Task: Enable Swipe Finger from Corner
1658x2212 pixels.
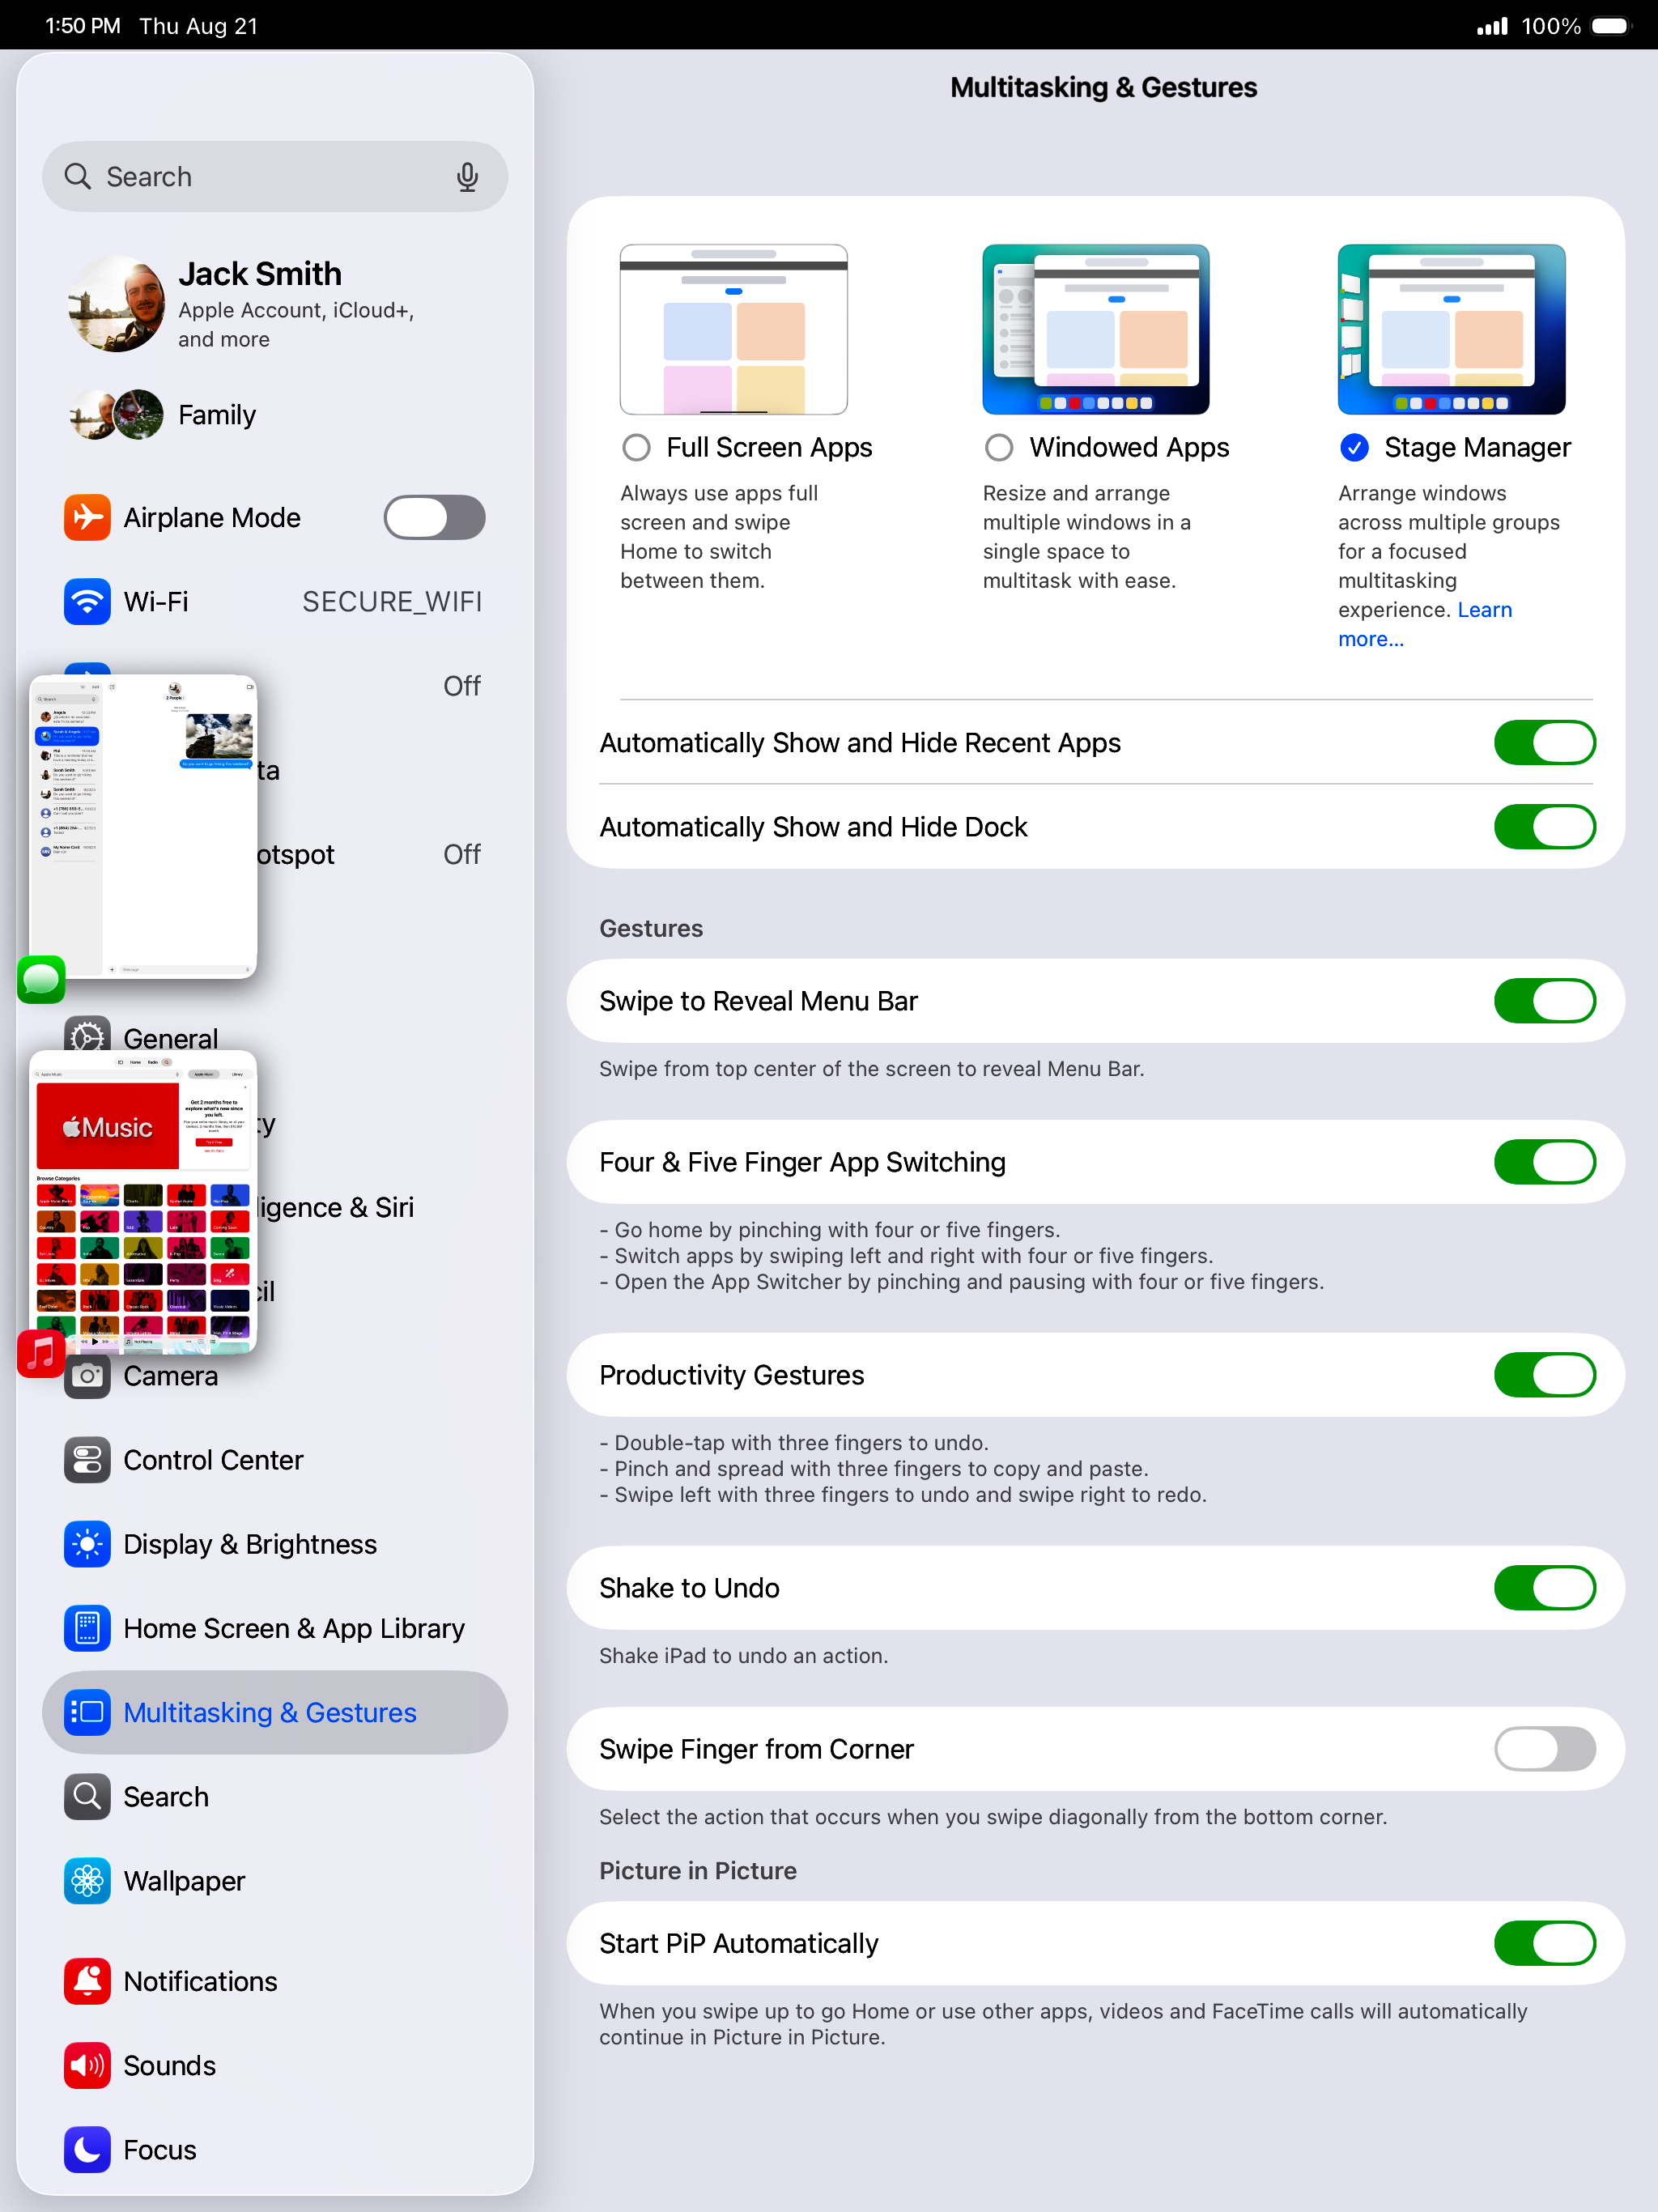Action: click(1545, 1749)
